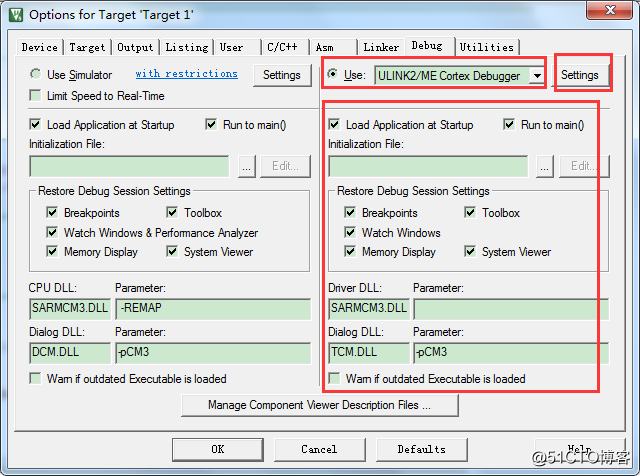The width and height of the screenshot is (640, 476).
Task: Click the empty Driver DLL Parameter field
Action: [511, 309]
